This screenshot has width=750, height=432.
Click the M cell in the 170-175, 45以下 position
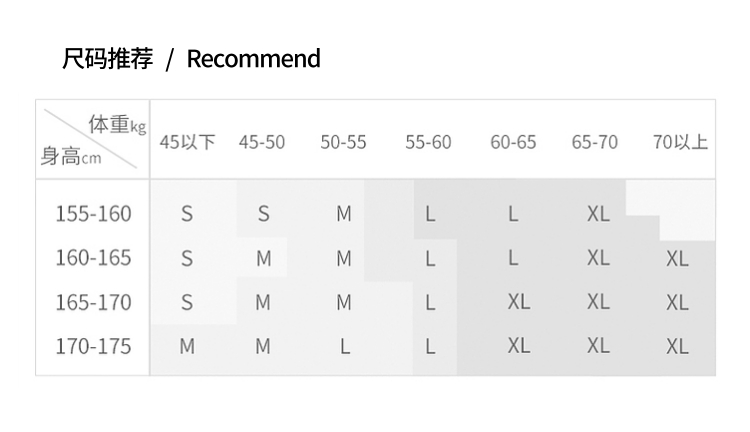tap(187, 346)
